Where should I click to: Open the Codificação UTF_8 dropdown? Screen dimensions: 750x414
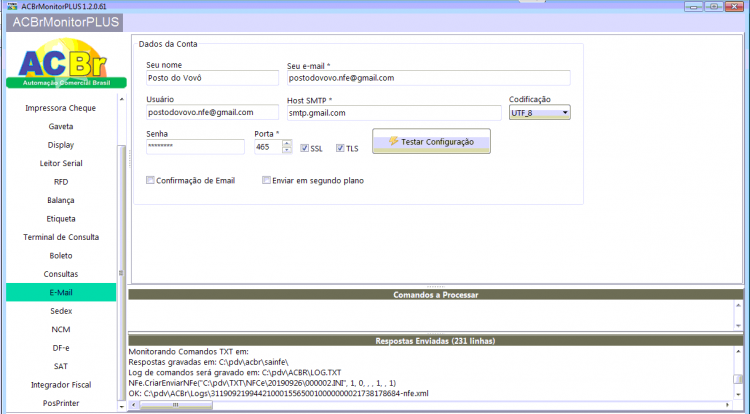click(540, 113)
